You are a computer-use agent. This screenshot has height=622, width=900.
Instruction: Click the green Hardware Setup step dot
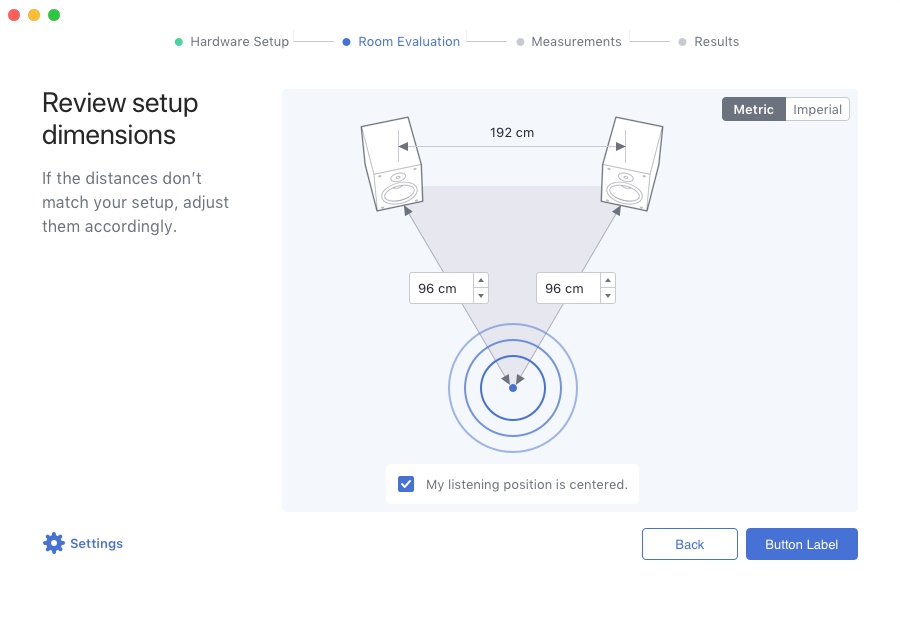click(x=179, y=42)
